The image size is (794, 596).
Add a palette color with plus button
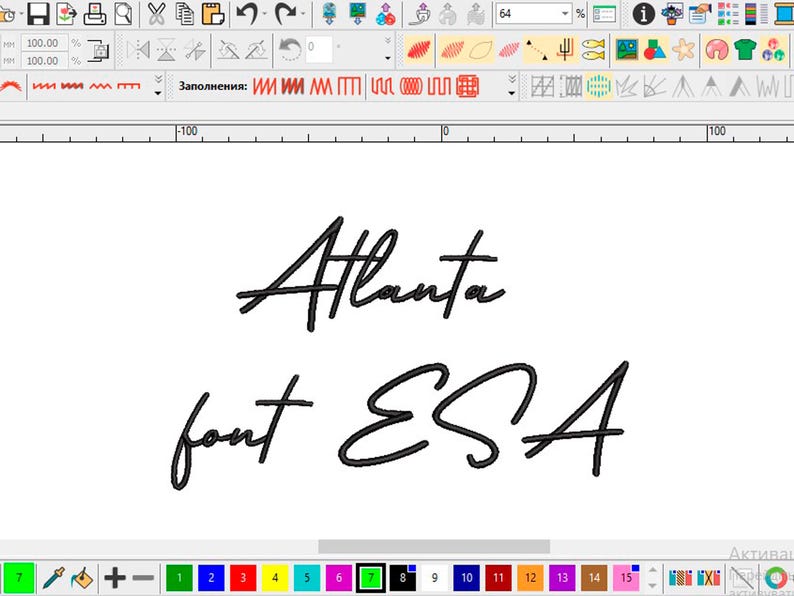pos(115,577)
